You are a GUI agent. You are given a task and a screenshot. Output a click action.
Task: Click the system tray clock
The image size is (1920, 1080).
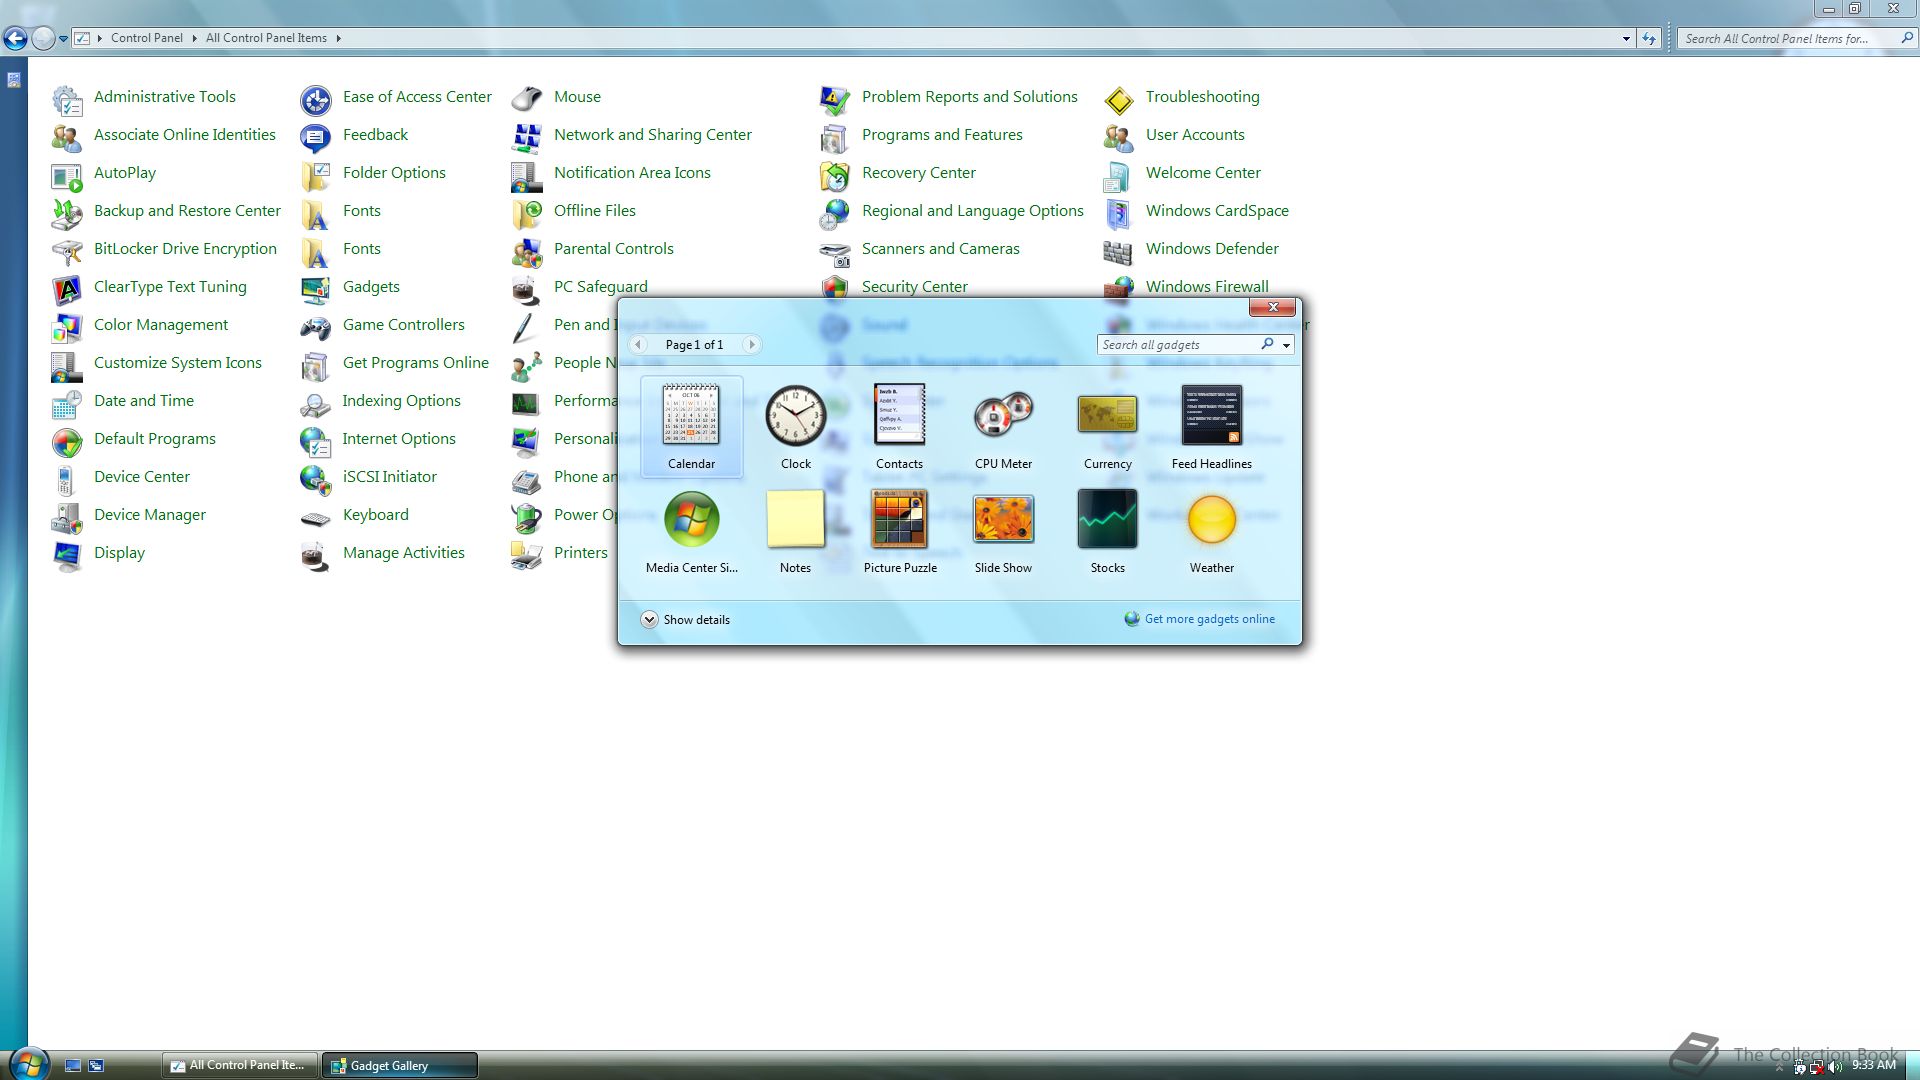1873,1065
